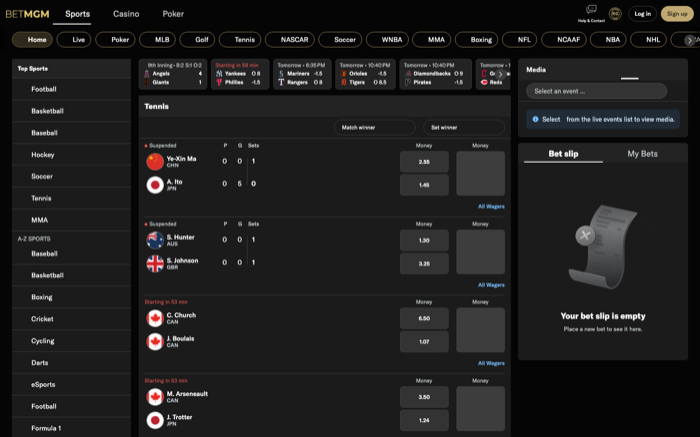Click the Canada flag next to M. Arseneault

pos(155,397)
